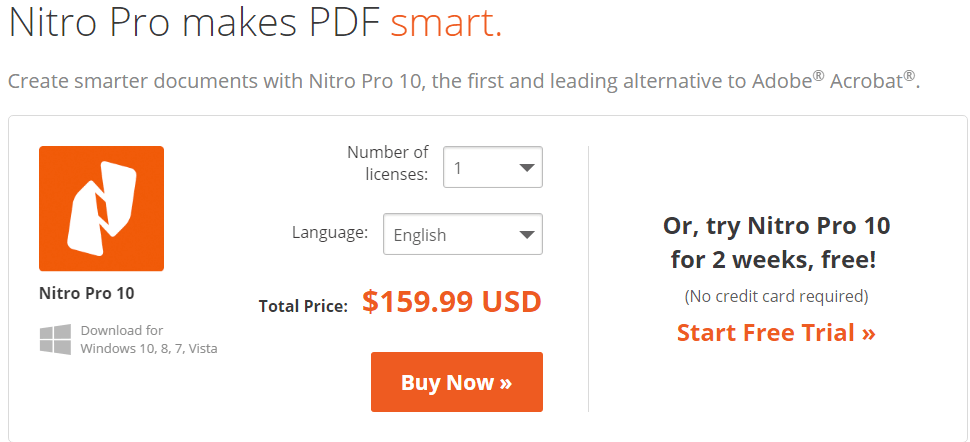Expand the Language selector arrow
Image resolution: width=970 pixels, height=442 pixels.
pos(526,235)
